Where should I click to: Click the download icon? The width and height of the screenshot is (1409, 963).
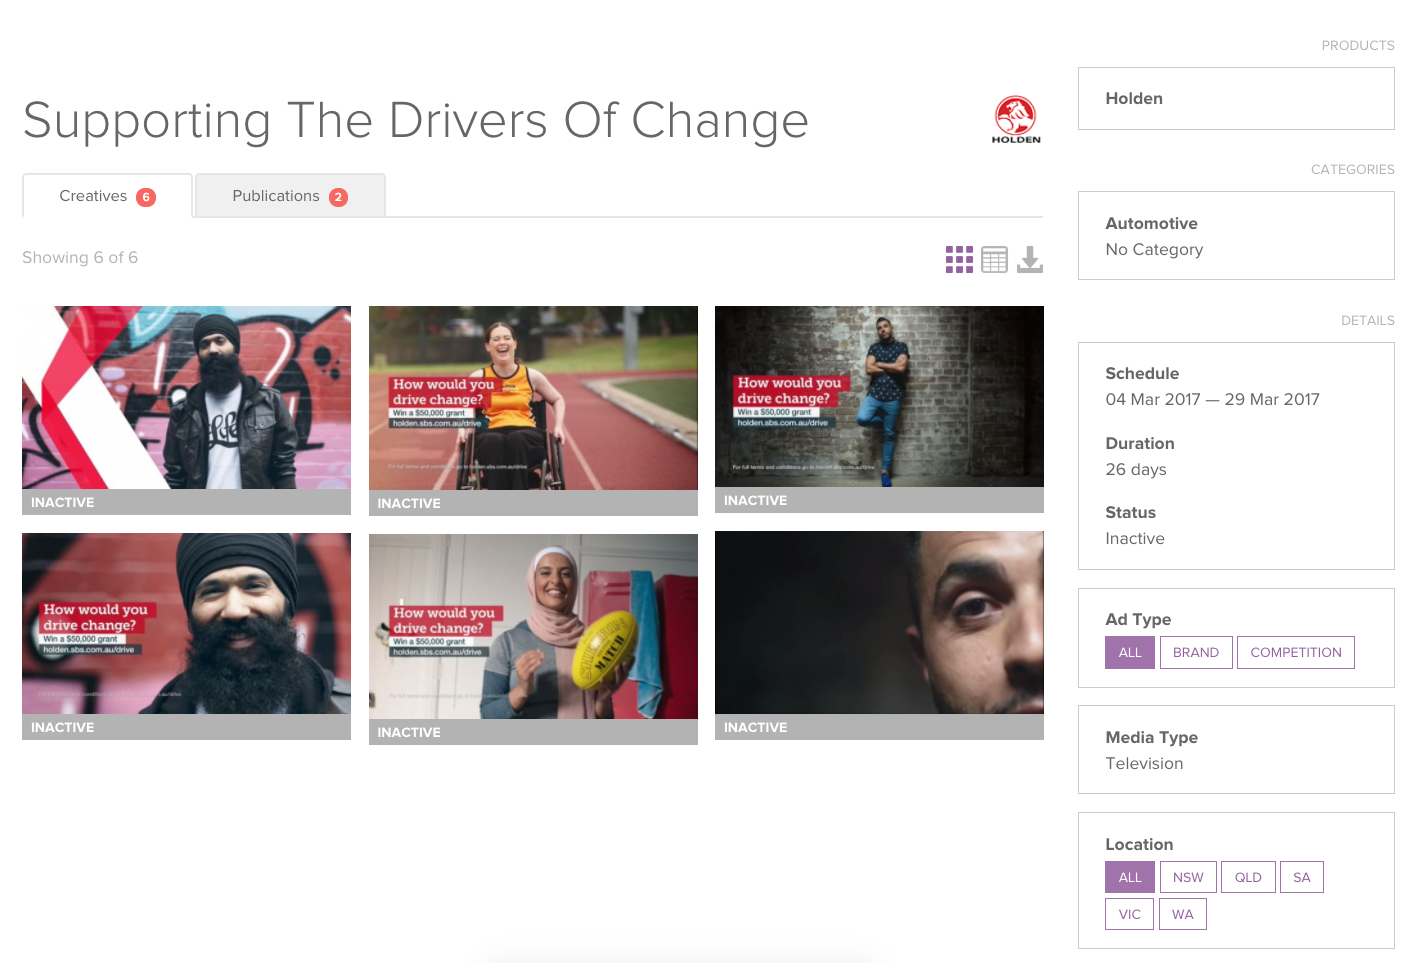(x=1030, y=260)
